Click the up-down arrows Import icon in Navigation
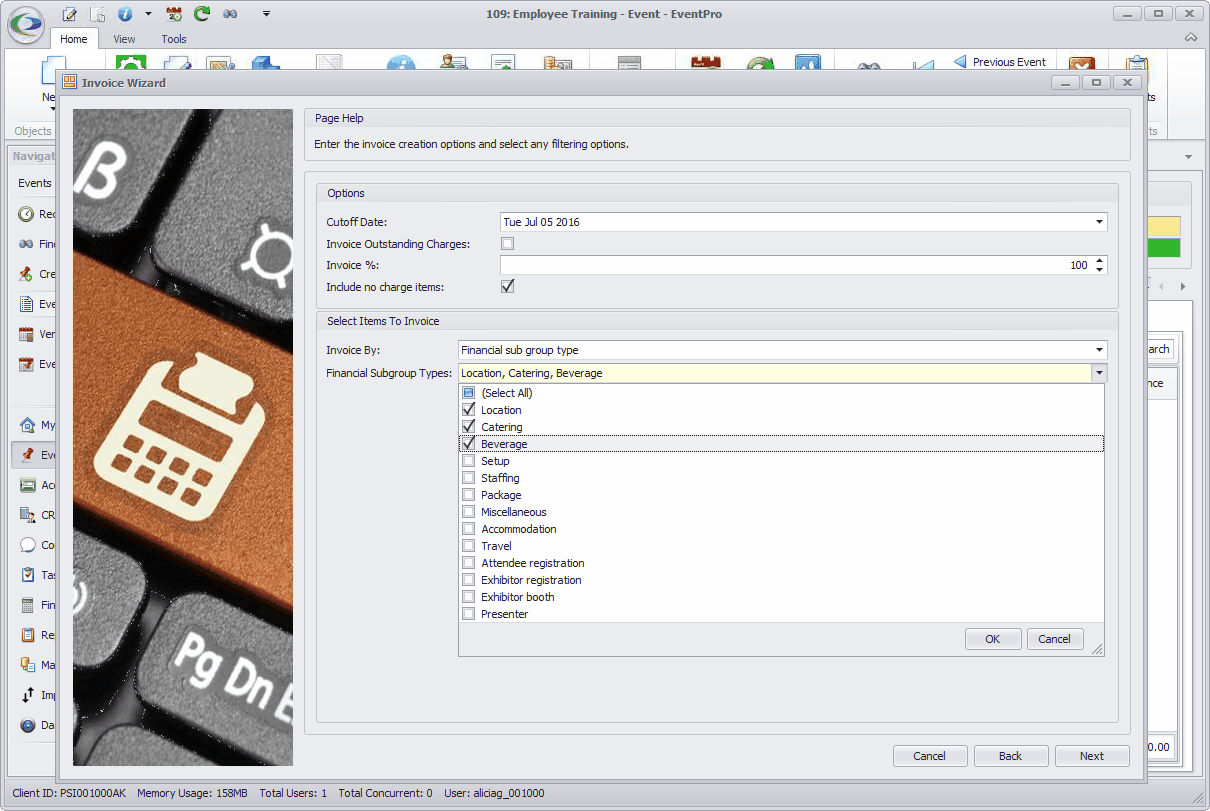This screenshot has width=1210, height=811. click(x=27, y=695)
